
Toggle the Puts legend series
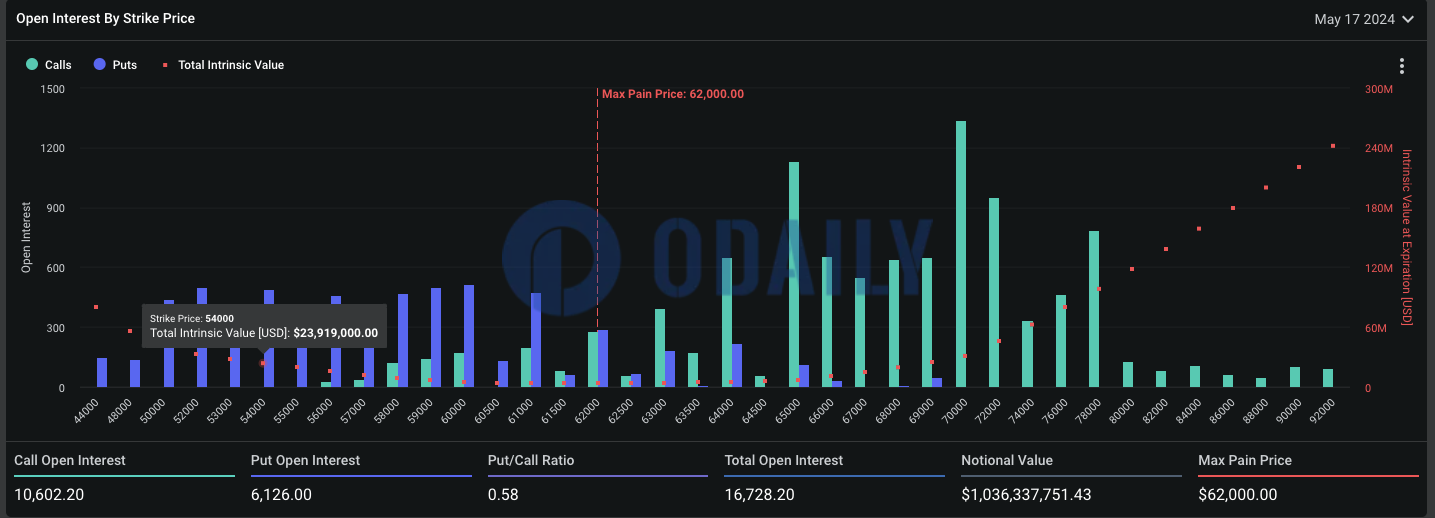point(115,65)
